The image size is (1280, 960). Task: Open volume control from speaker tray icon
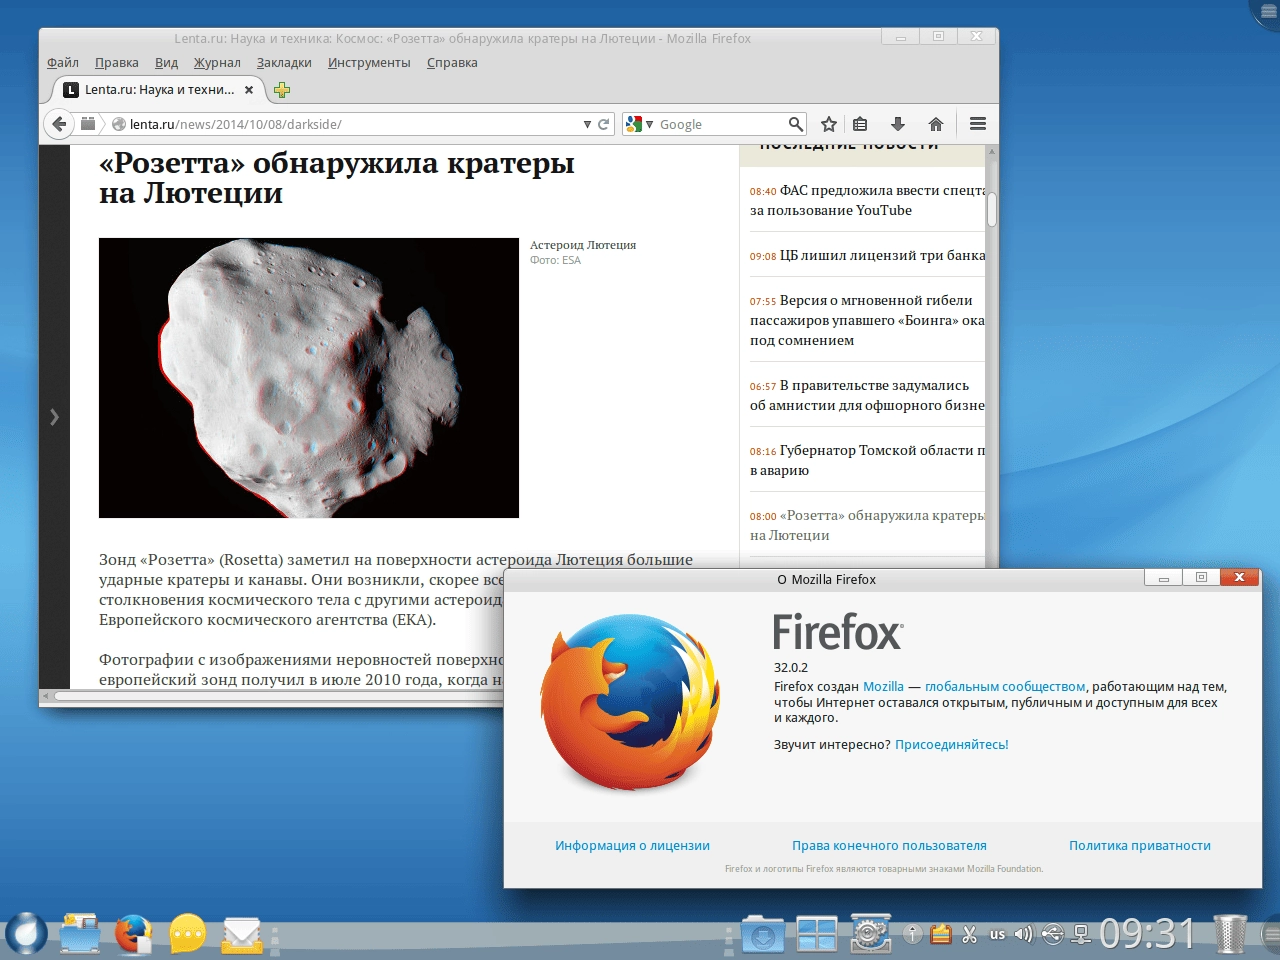pyautogui.click(x=1023, y=934)
